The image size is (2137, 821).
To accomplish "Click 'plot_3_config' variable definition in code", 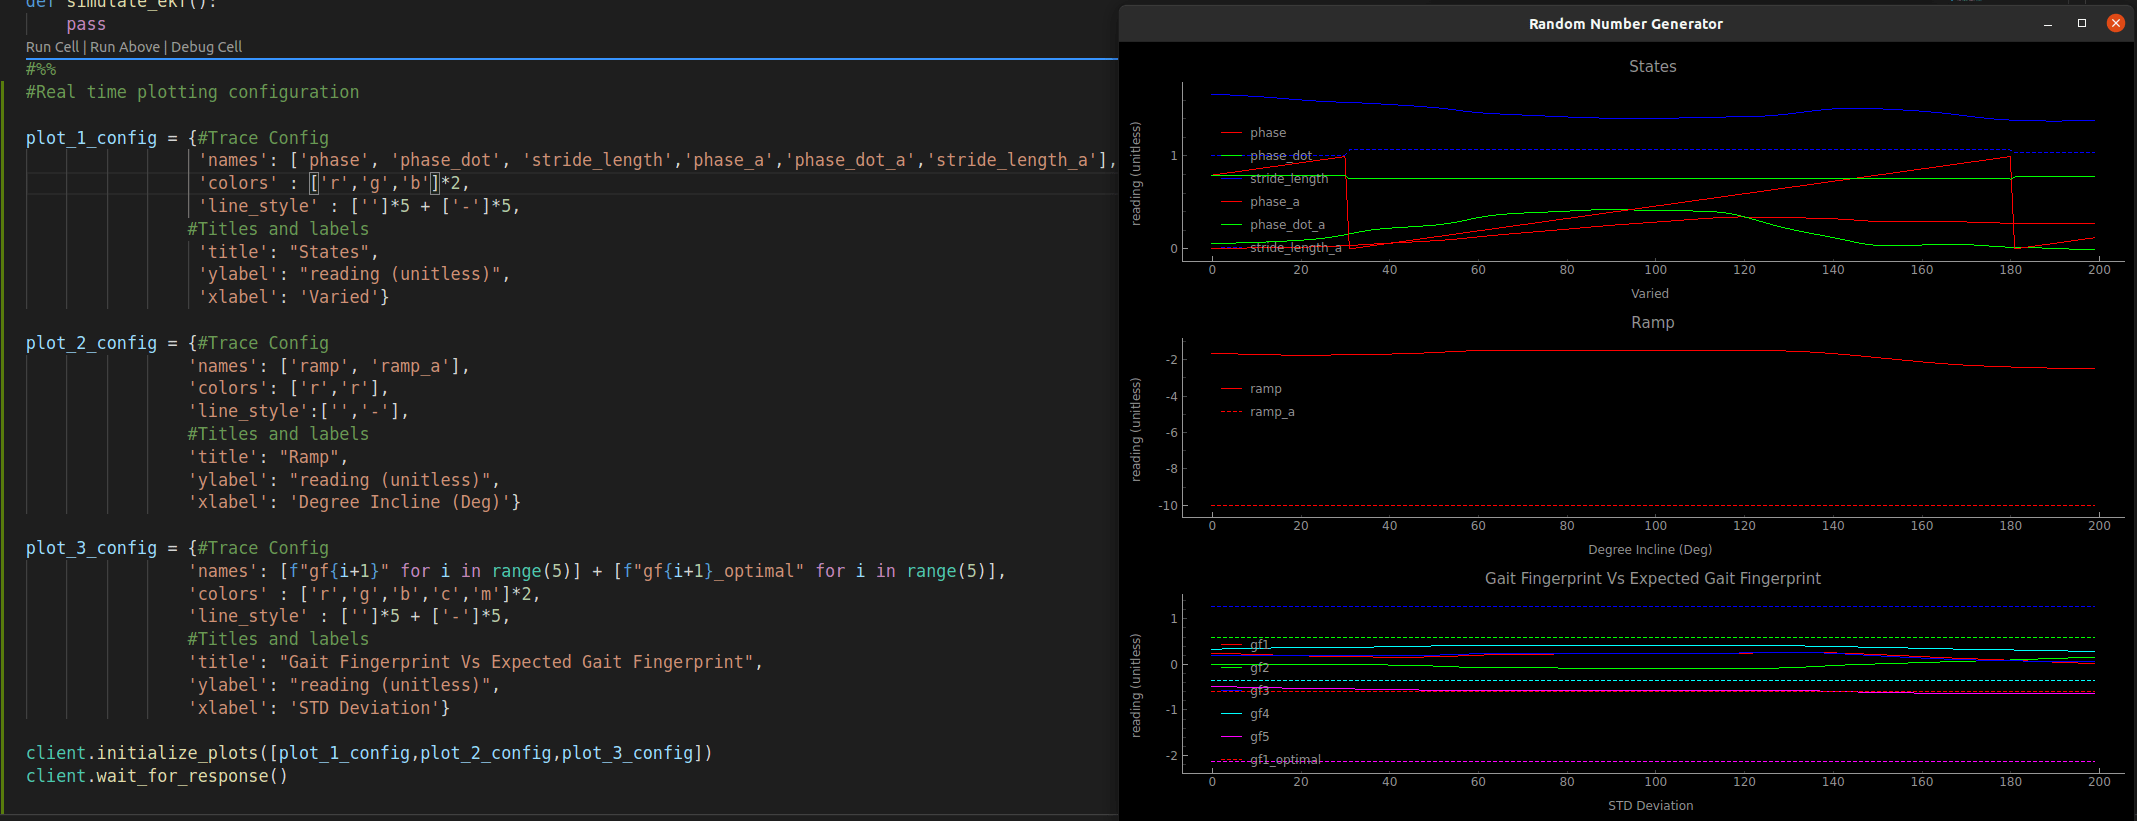I will pyautogui.click(x=91, y=548).
